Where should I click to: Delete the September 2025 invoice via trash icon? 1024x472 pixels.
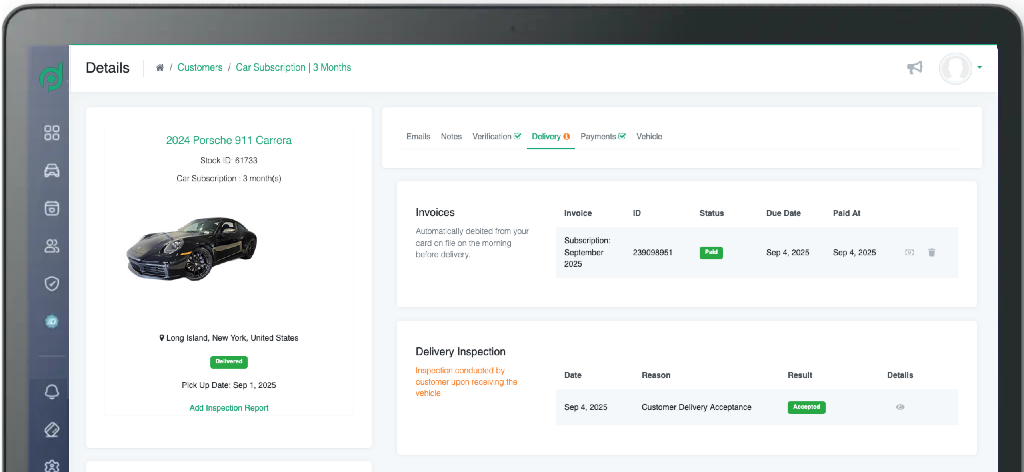tap(932, 253)
